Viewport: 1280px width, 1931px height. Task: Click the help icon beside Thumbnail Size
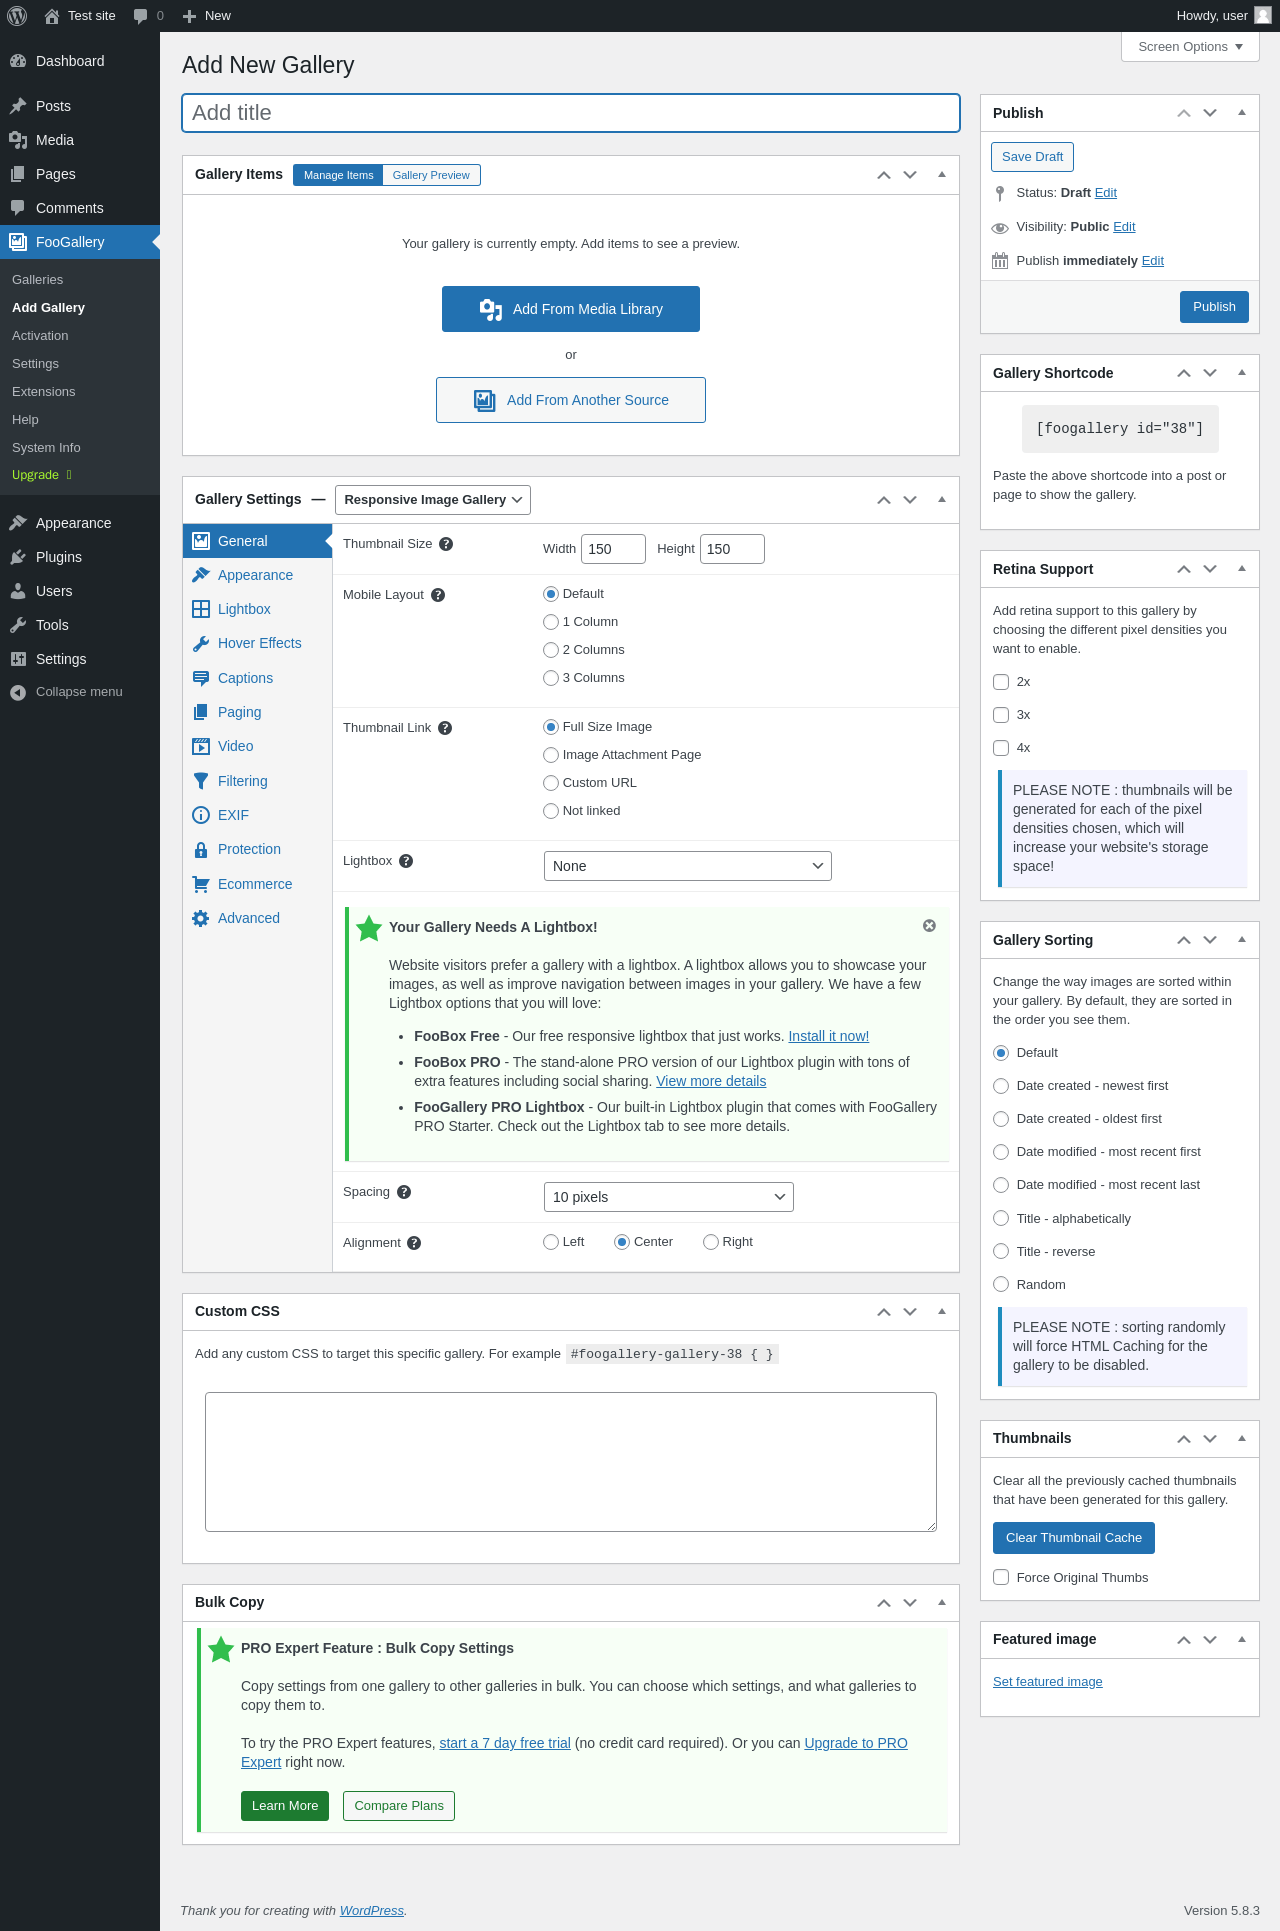pyautogui.click(x=446, y=544)
